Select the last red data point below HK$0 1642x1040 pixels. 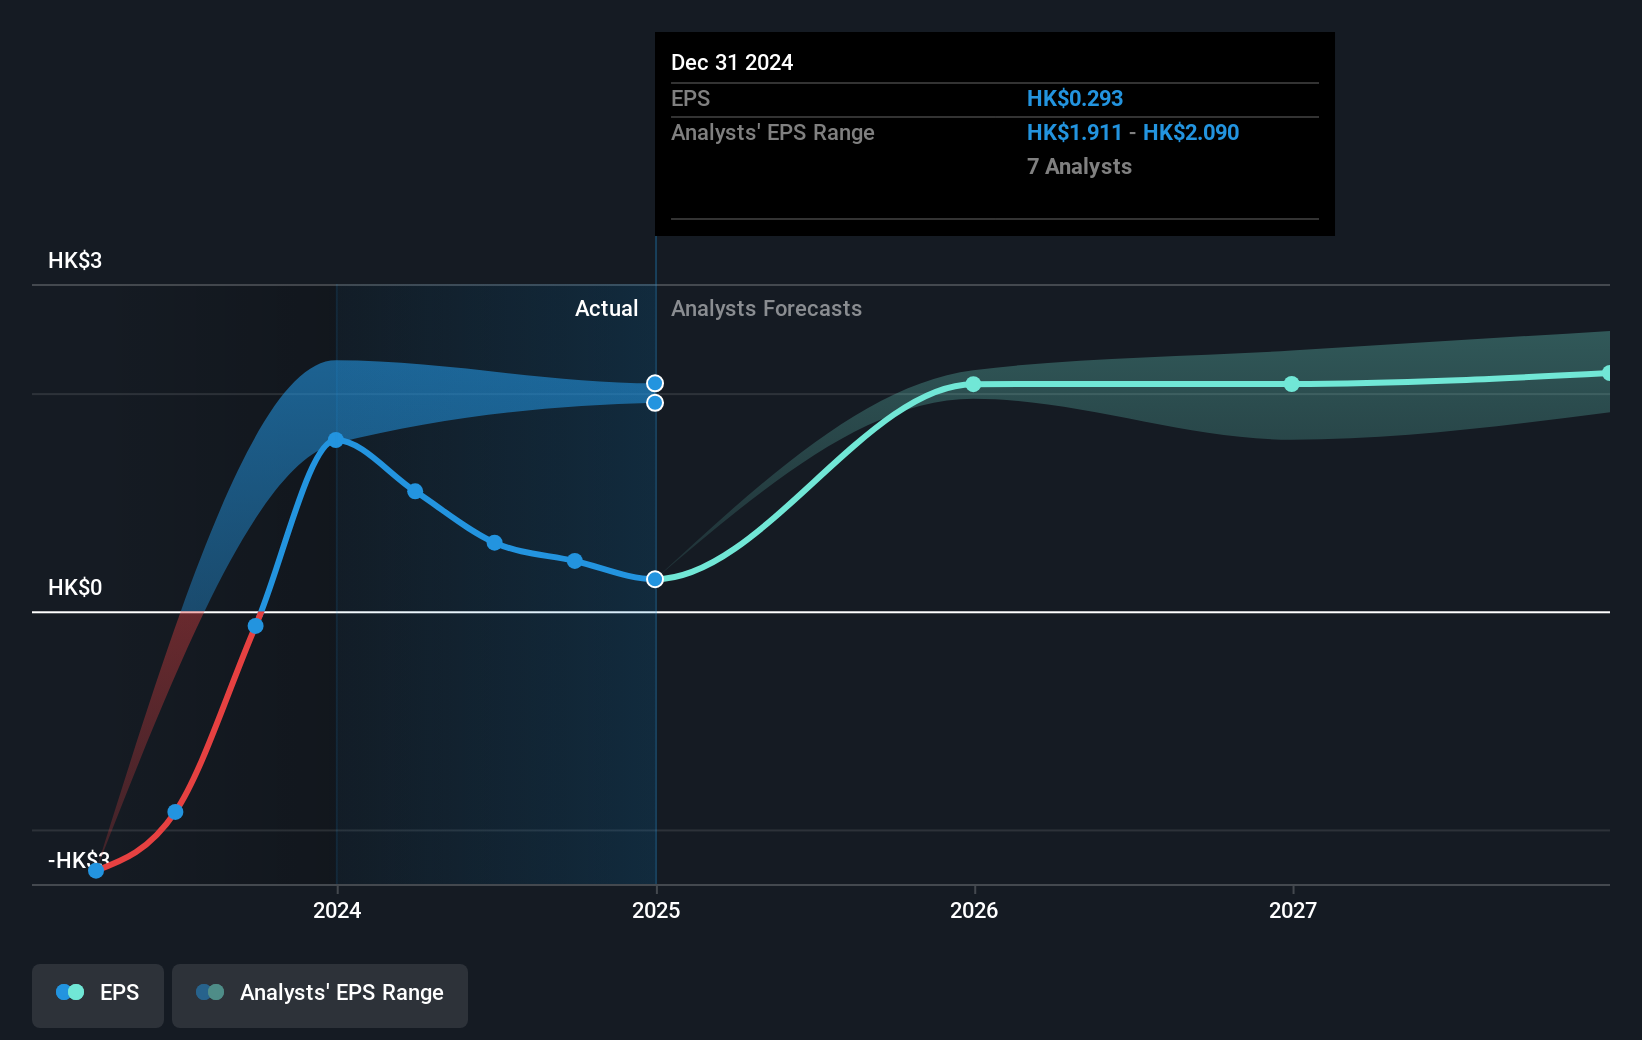point(254,625)
